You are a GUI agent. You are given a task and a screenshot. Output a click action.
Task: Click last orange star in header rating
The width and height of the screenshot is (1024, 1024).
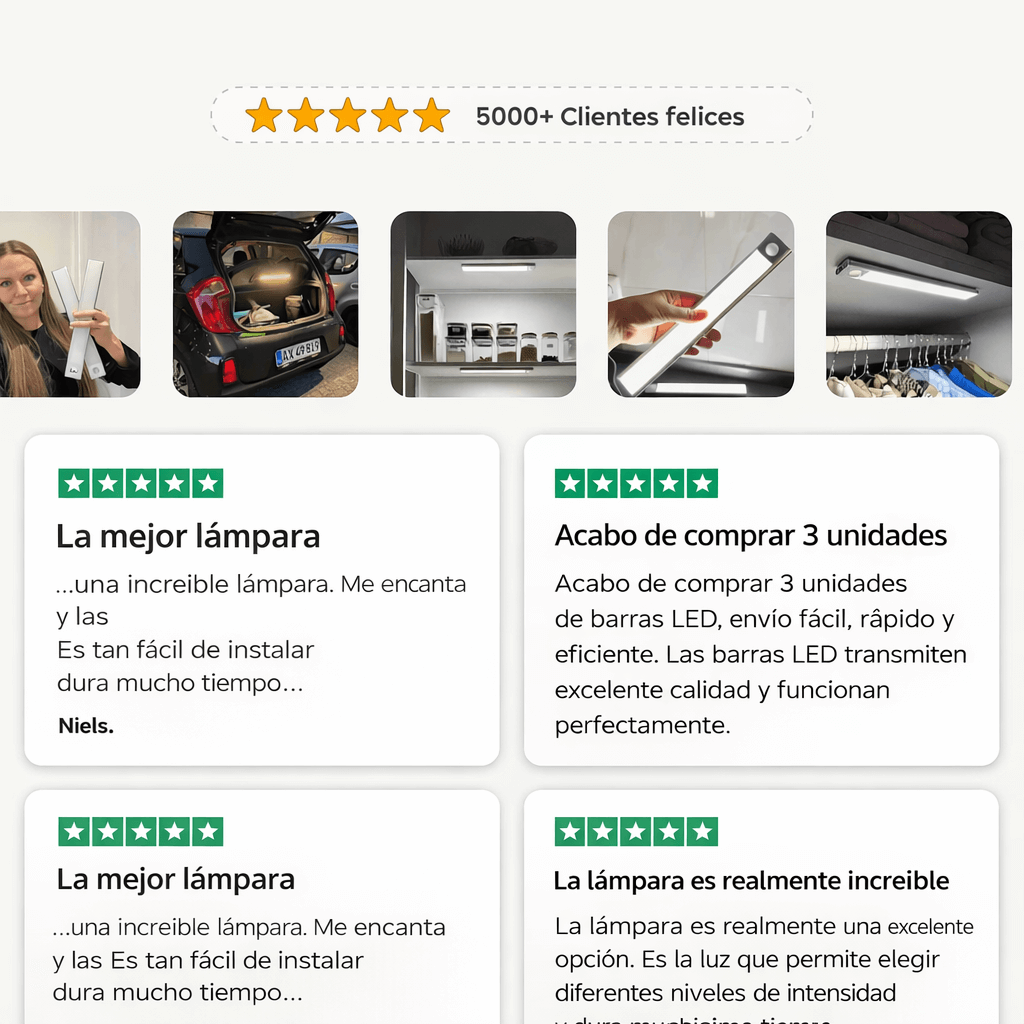[x=432, y=116]
